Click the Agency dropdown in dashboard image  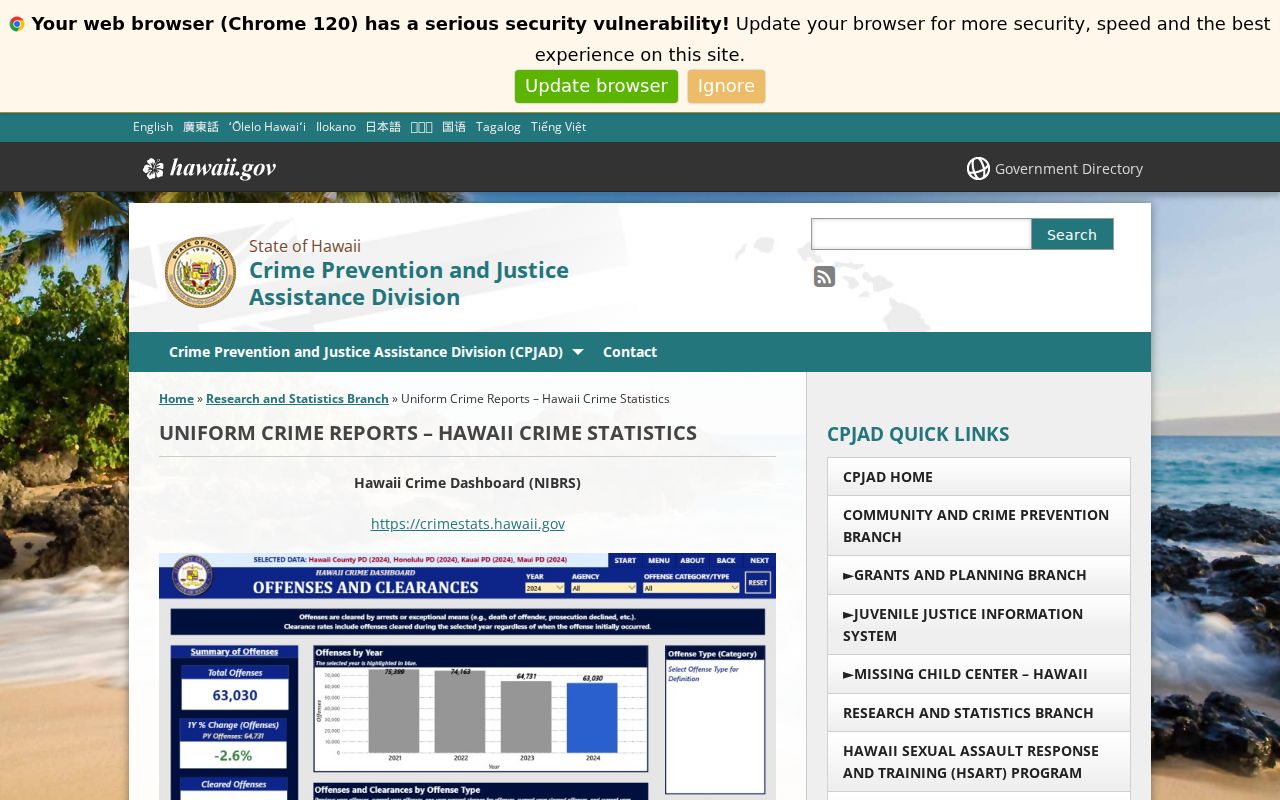pyautogui.click(x=603, y=588)
